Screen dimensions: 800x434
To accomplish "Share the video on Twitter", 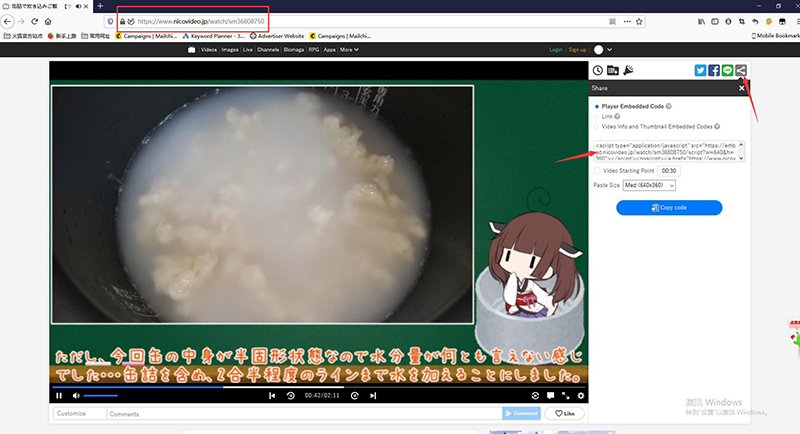I will click(x=701, y=70).
